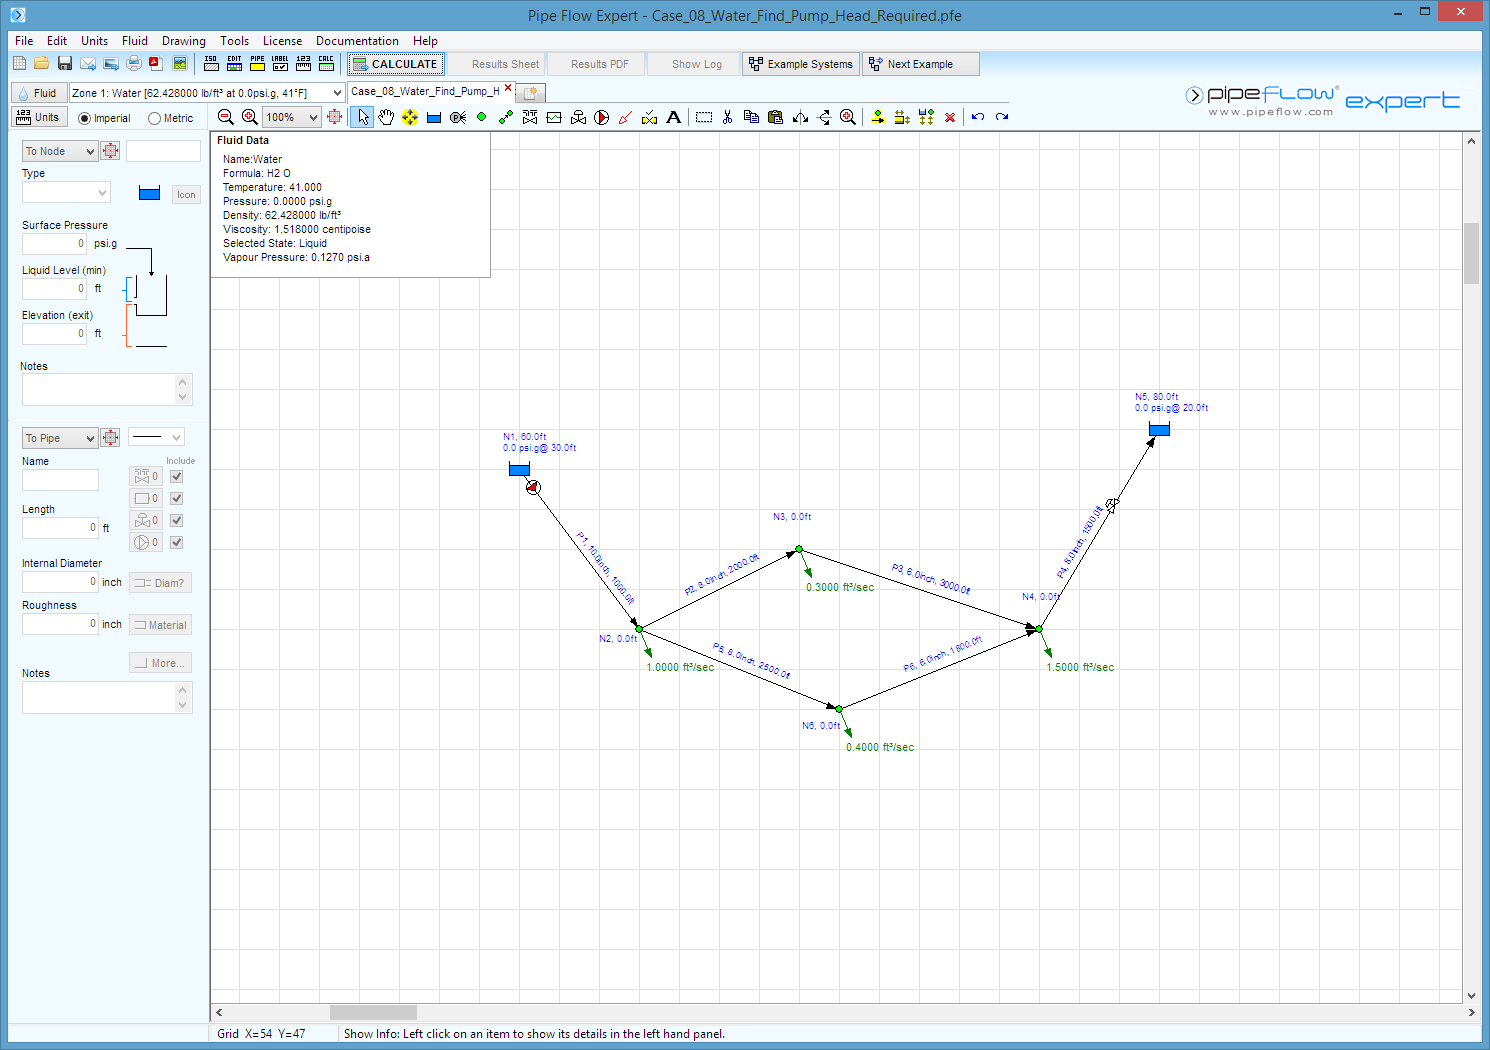Open the Units menu
The image size is (1490, 1050).
95,41
